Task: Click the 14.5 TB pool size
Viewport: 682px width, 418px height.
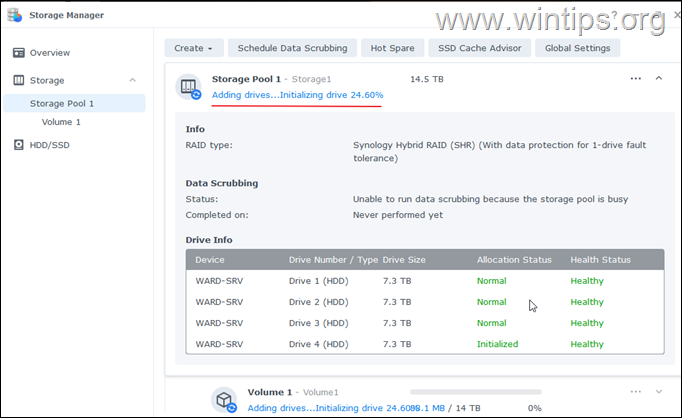Action: click(427, 79)
